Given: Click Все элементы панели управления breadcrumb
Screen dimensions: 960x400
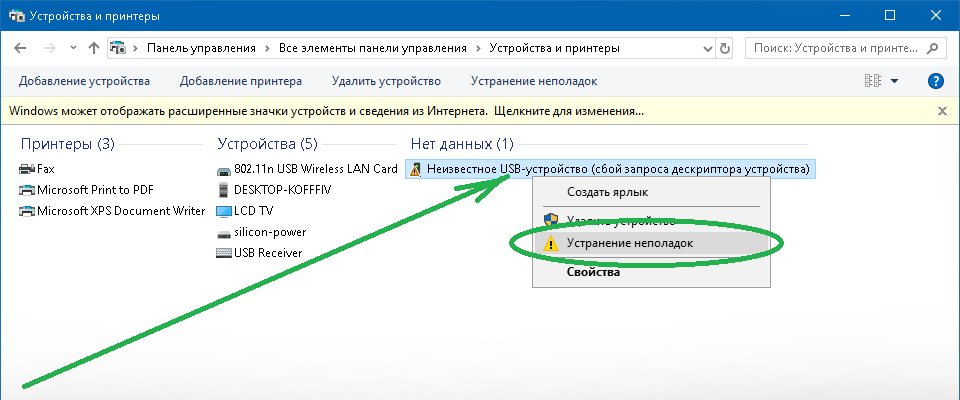Looking at the screenshot, I should 372,48.
